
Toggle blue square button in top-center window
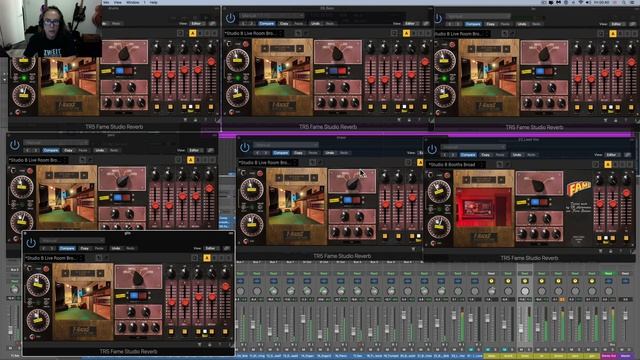point(333,71)
